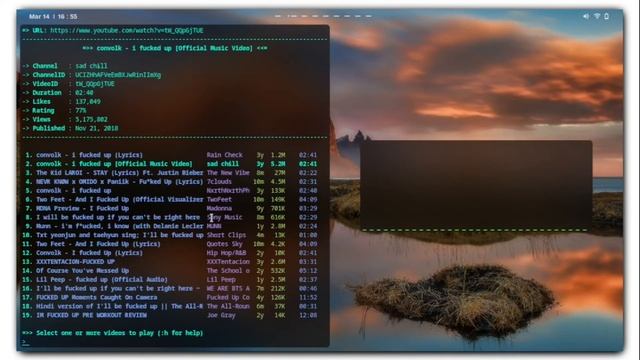Select highlighted result 2 Official Music Video title
The width and height of the screenshot is (640, 360).
pos(114,164)
